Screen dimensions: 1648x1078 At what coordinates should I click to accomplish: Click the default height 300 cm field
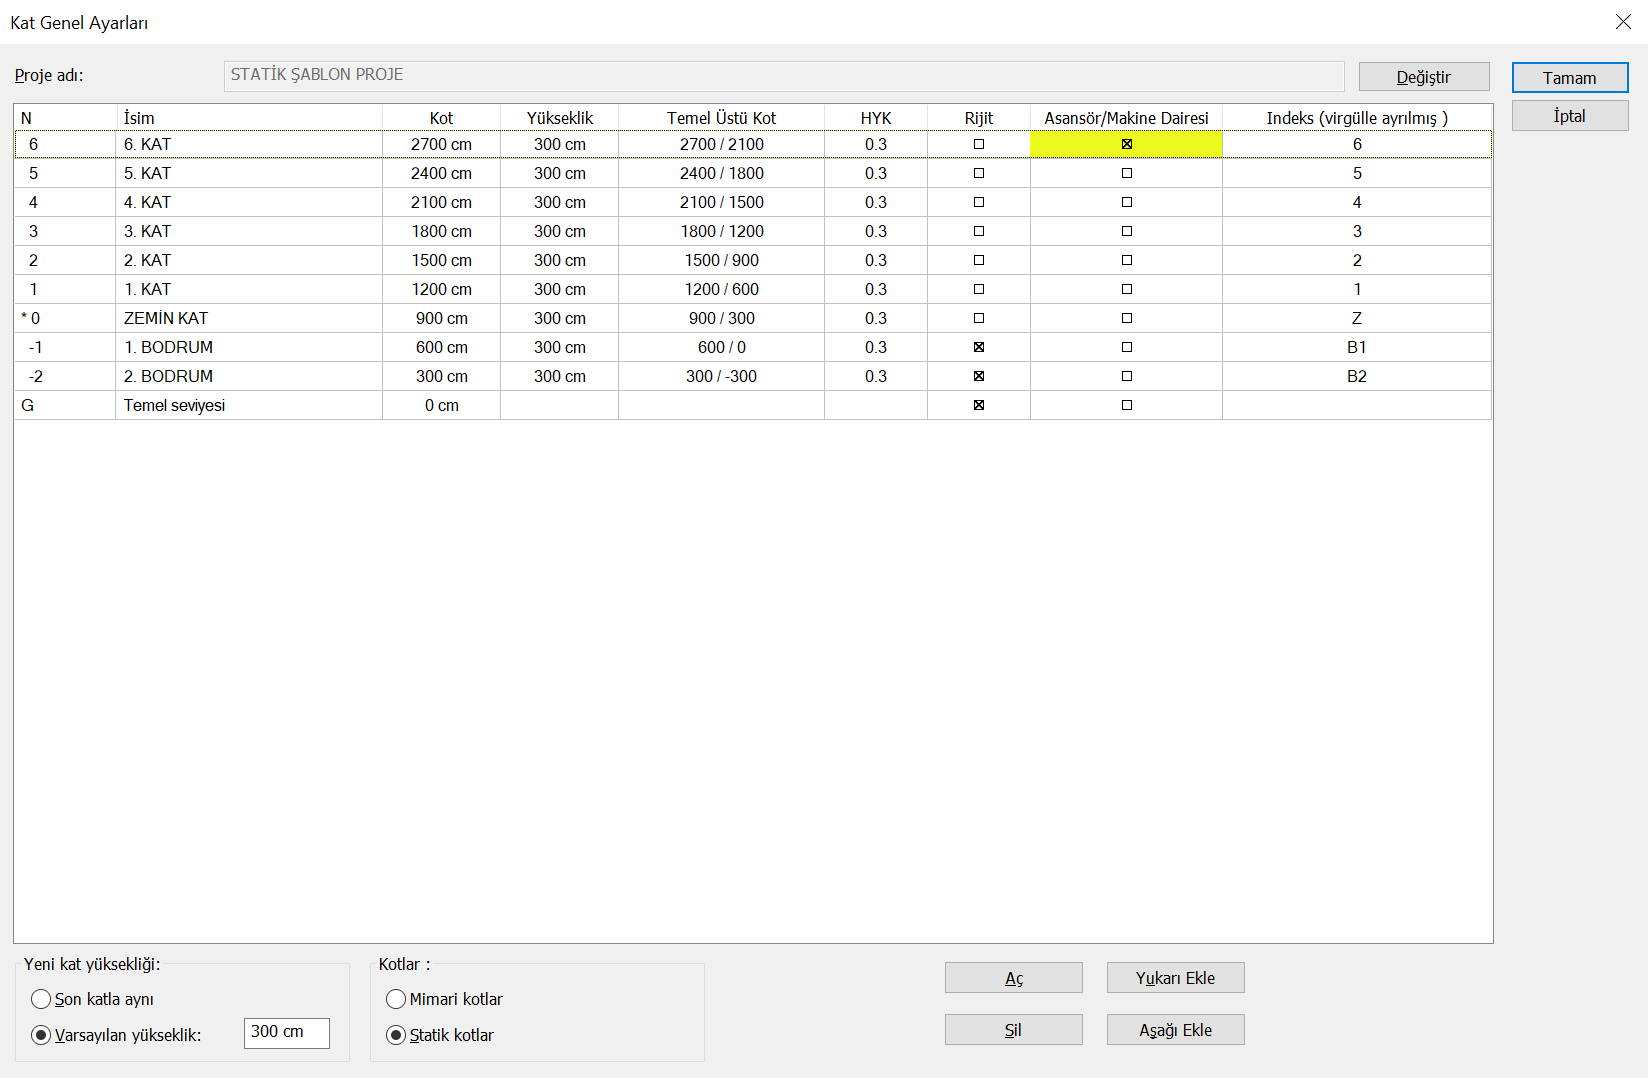pyautogui.click(x=286, y=1033)
